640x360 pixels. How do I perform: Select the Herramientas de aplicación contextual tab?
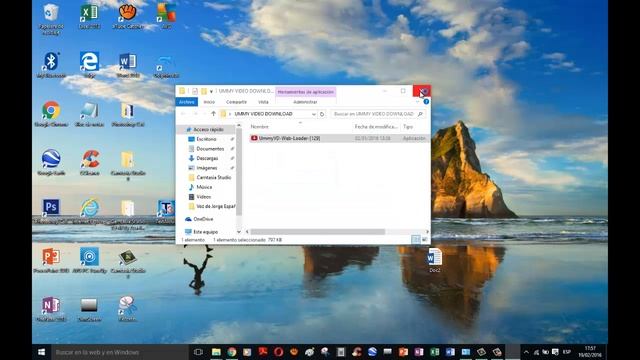pos(306,92)
